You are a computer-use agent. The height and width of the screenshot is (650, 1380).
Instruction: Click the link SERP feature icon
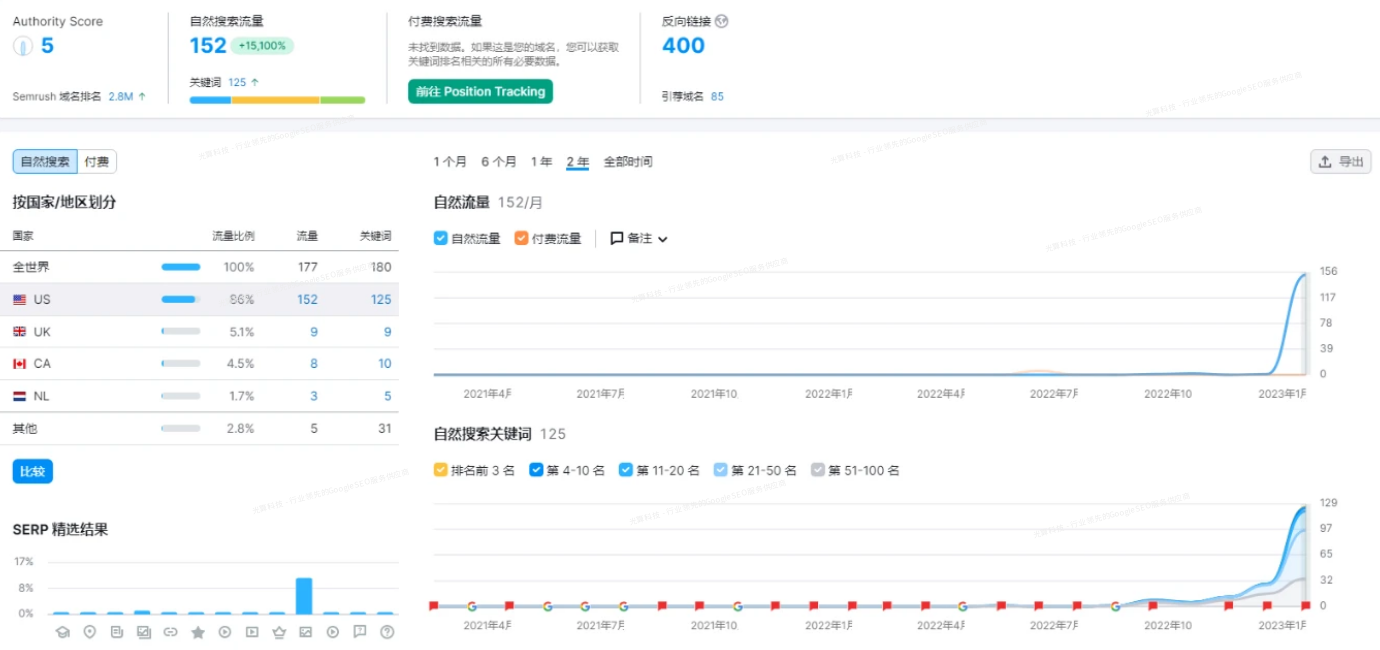(170, 631)
